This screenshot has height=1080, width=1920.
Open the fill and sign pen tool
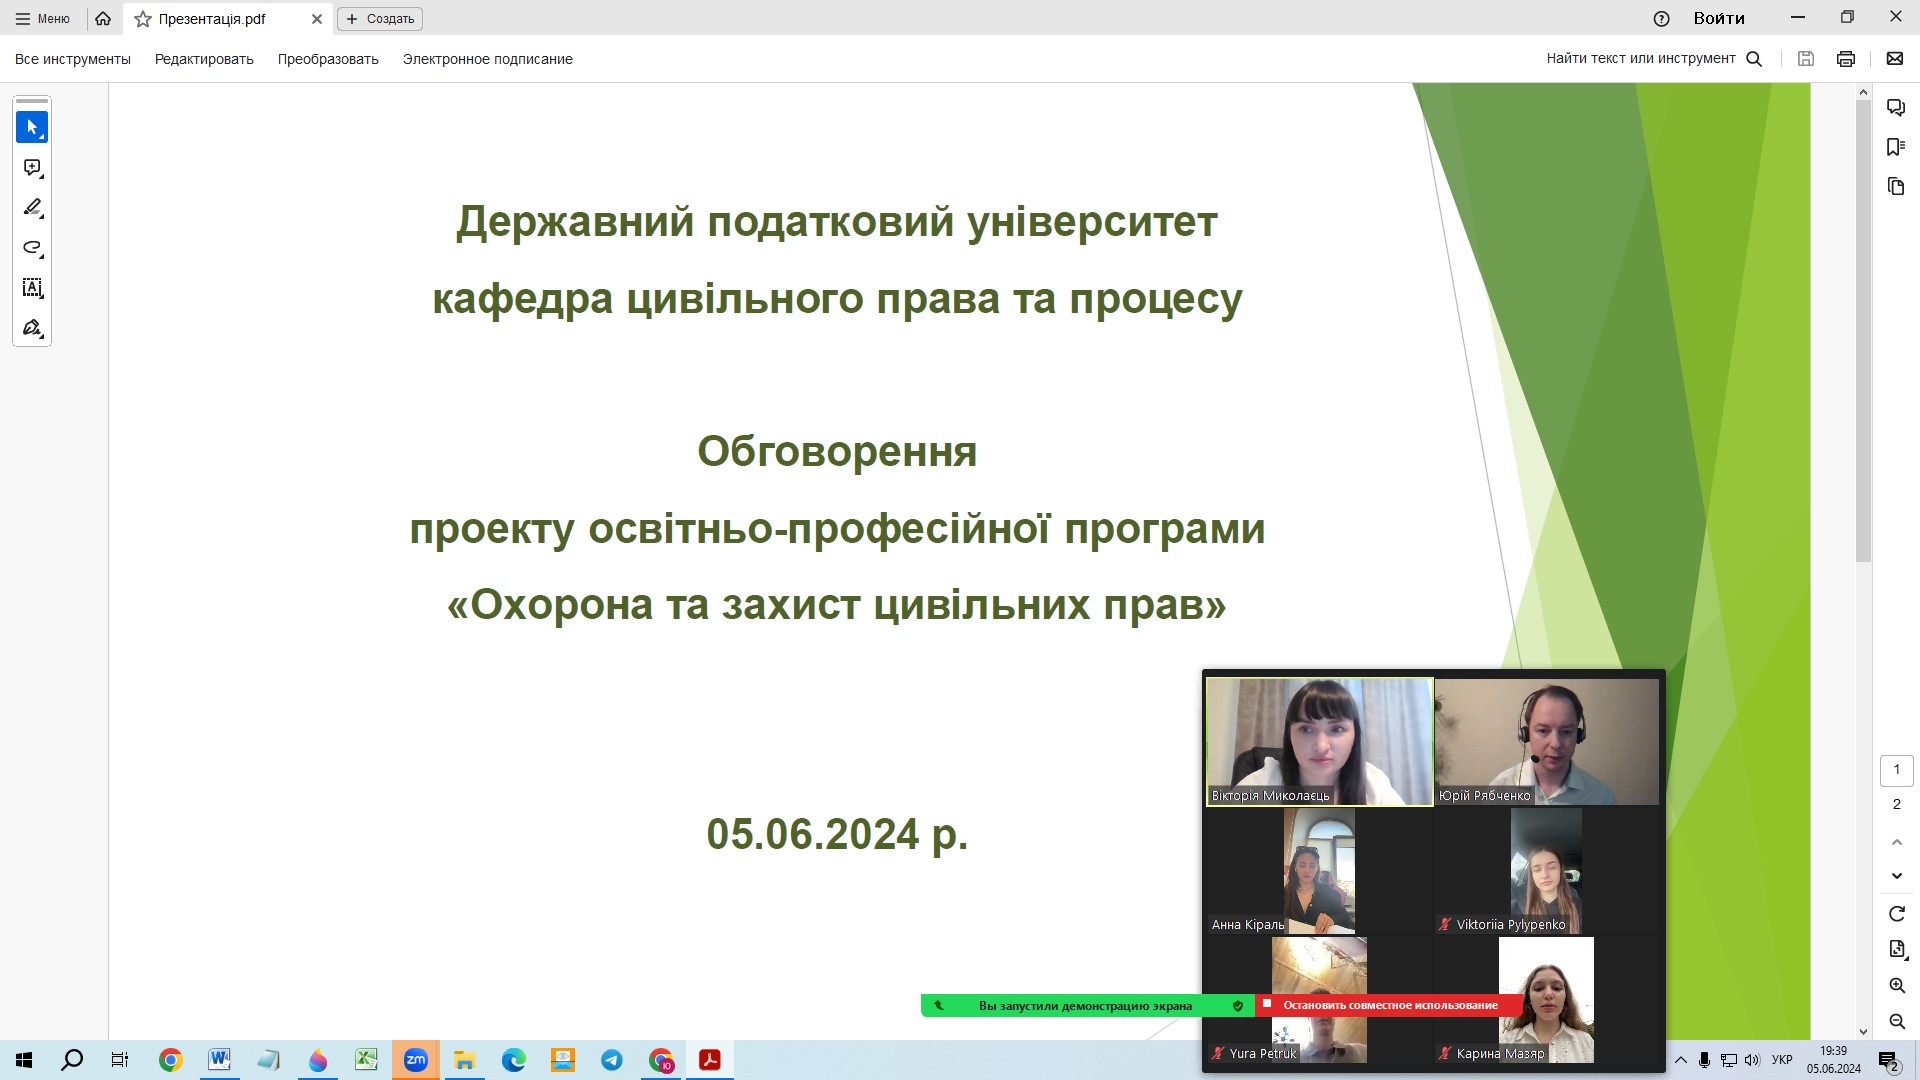coord(32,328)
